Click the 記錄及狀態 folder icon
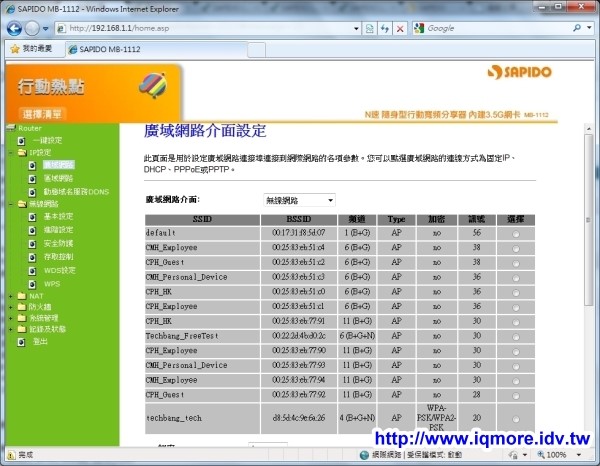This screenshot has width=600, height=466. point(22,329)
